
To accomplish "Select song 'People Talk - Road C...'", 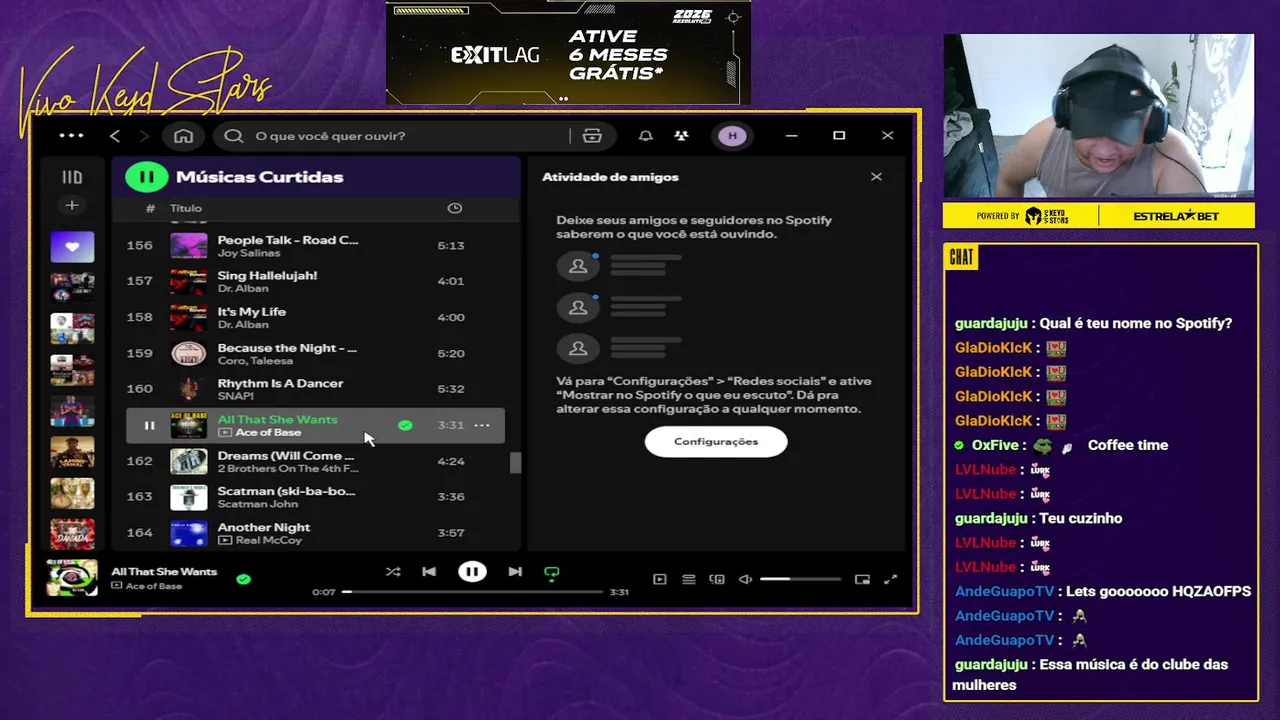I will [x=288, y=240].
